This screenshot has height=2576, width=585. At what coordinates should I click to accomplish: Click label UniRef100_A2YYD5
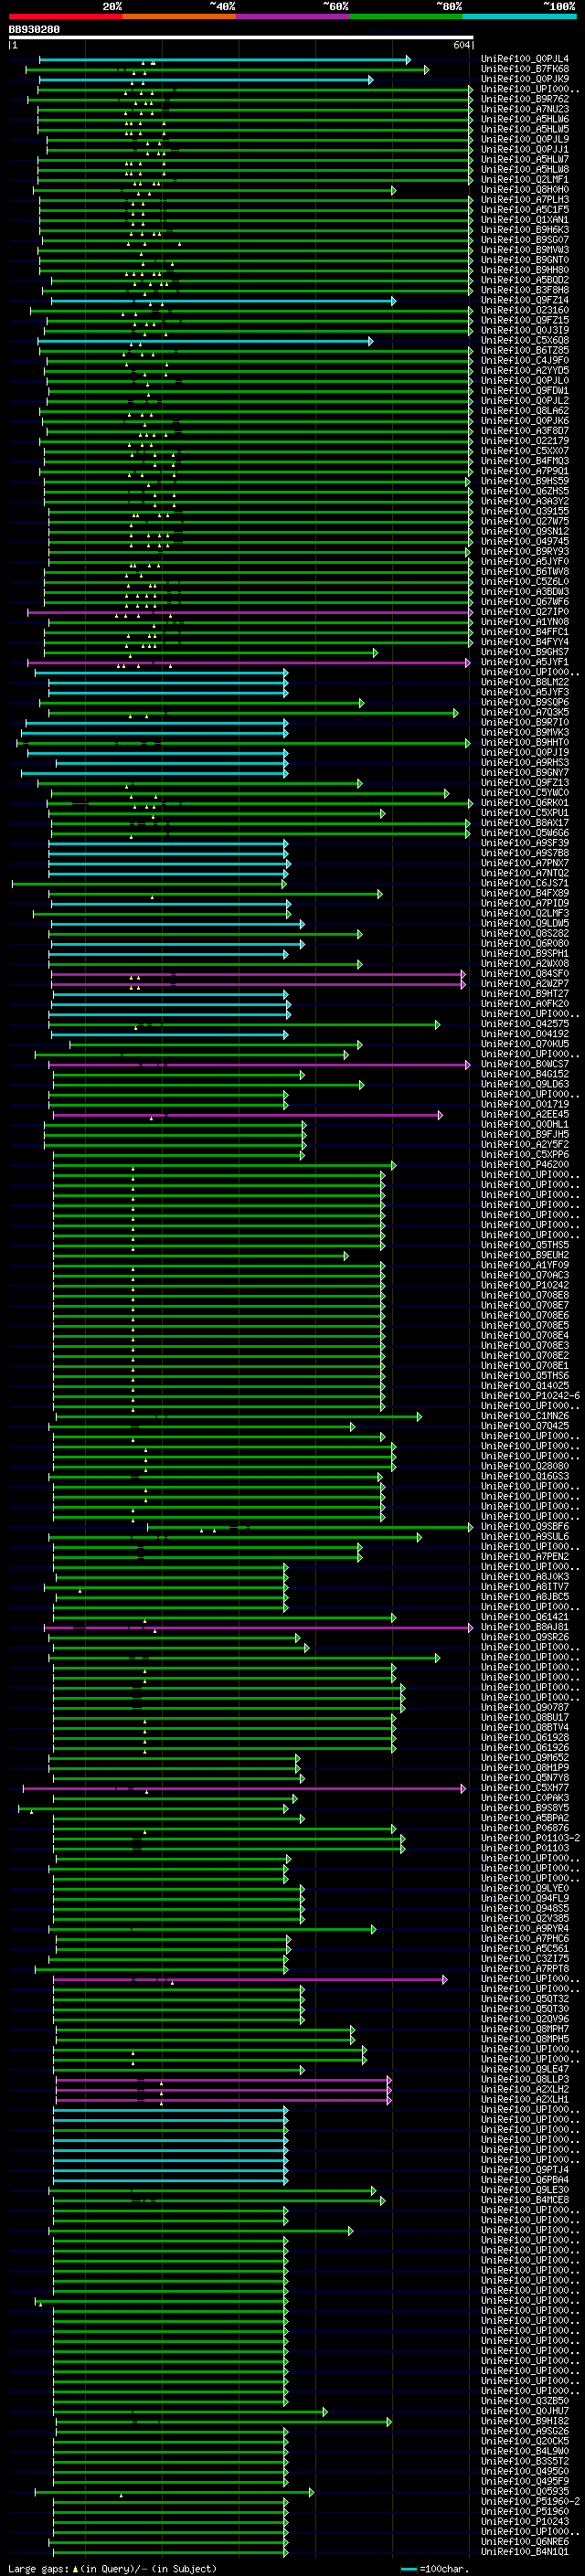pyautogui.click(x=525, y=371)
